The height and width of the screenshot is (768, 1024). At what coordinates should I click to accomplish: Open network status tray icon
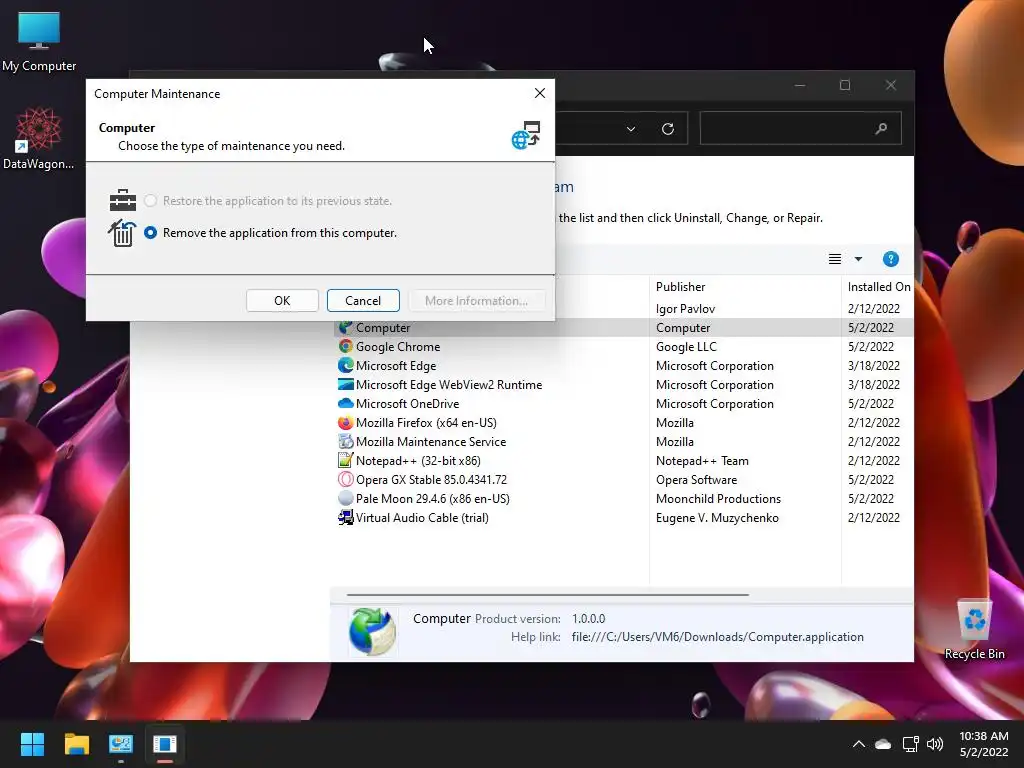(910, 744)
